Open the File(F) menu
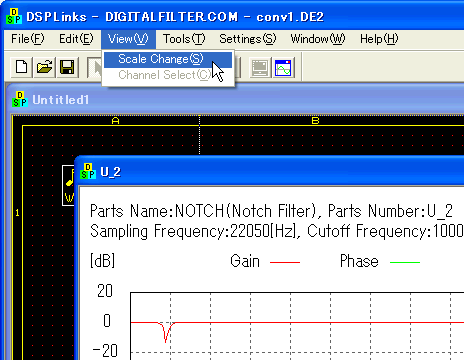This screenshot has height=360, width=464. click(x=27, y=39)
